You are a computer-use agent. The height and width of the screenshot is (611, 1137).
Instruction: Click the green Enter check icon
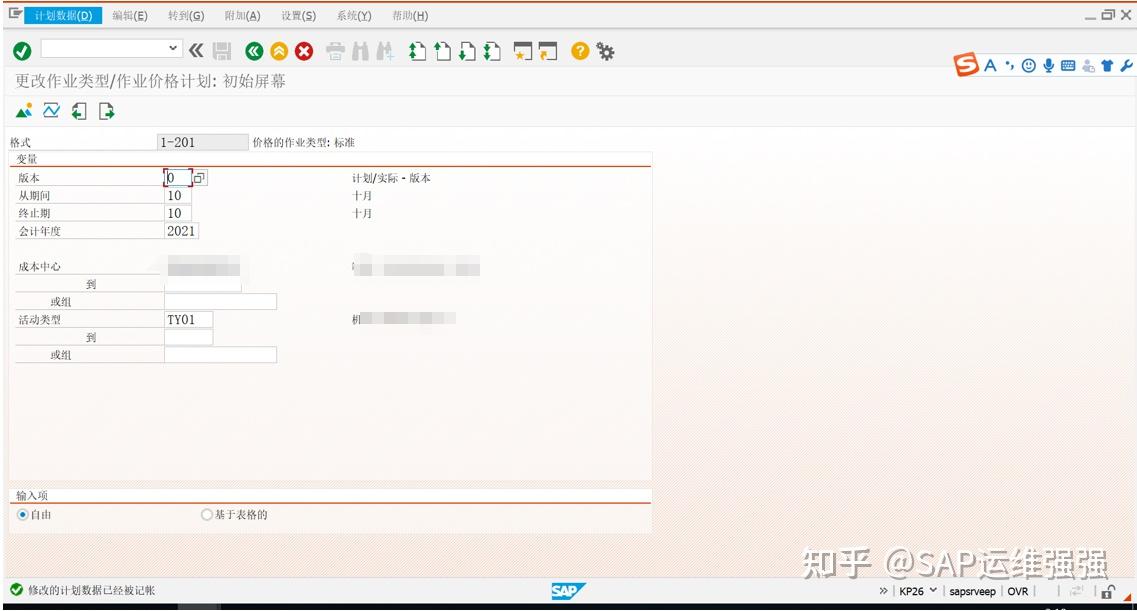pyautogui.click(x=22, y=50)
